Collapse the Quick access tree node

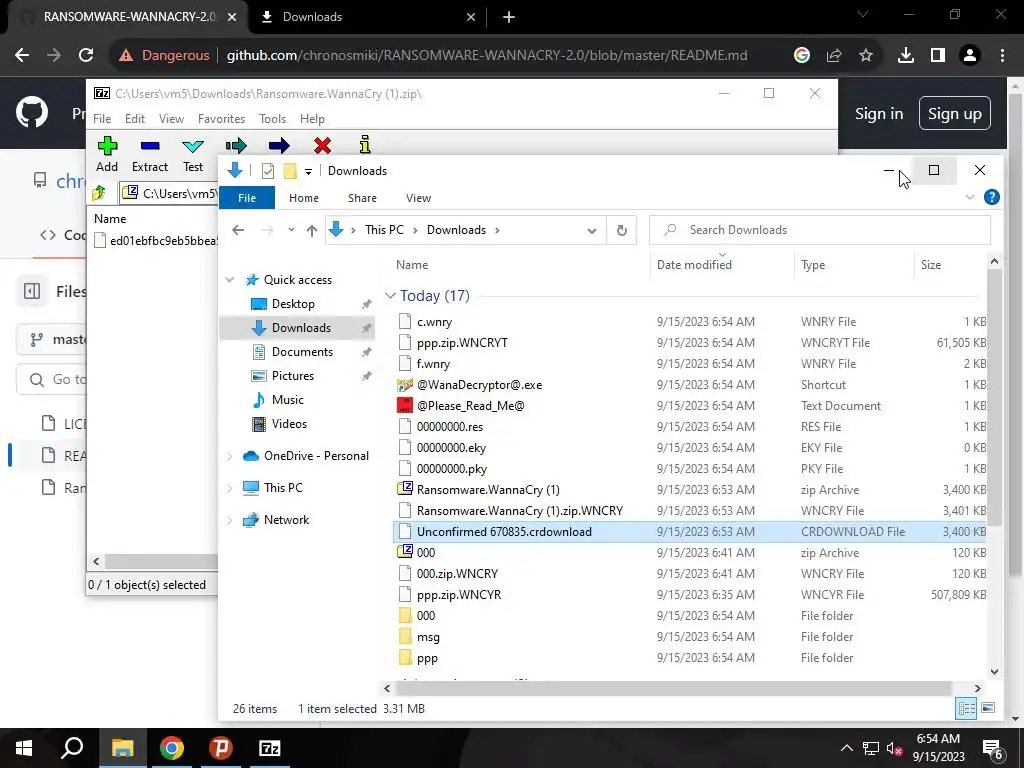(x=230, y=280)
